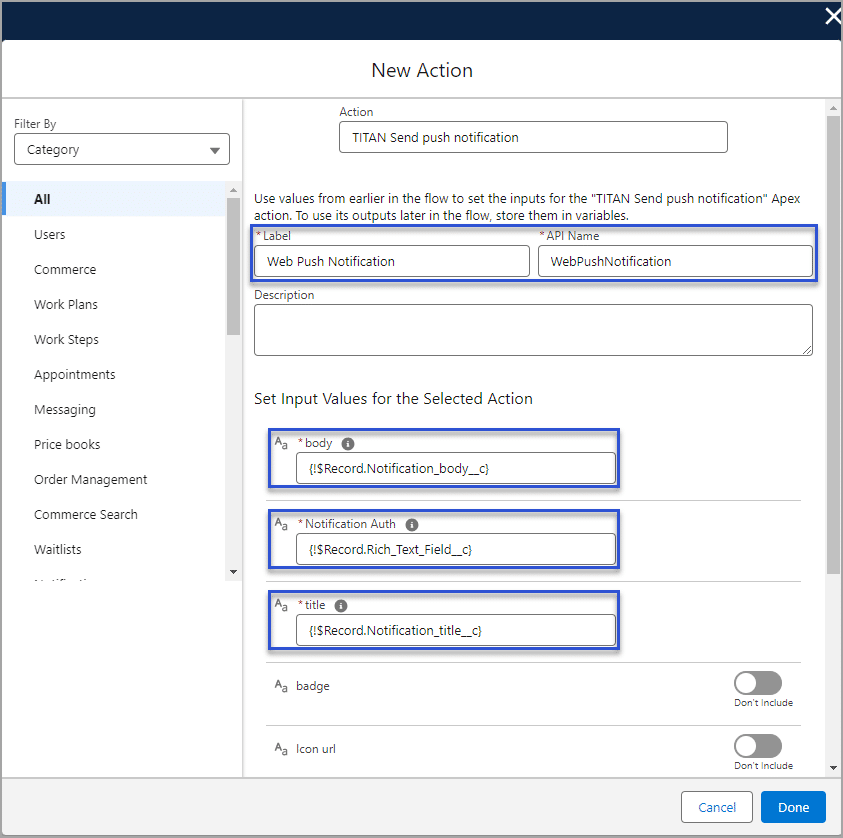Click the Label input field

tap(391, 261)
